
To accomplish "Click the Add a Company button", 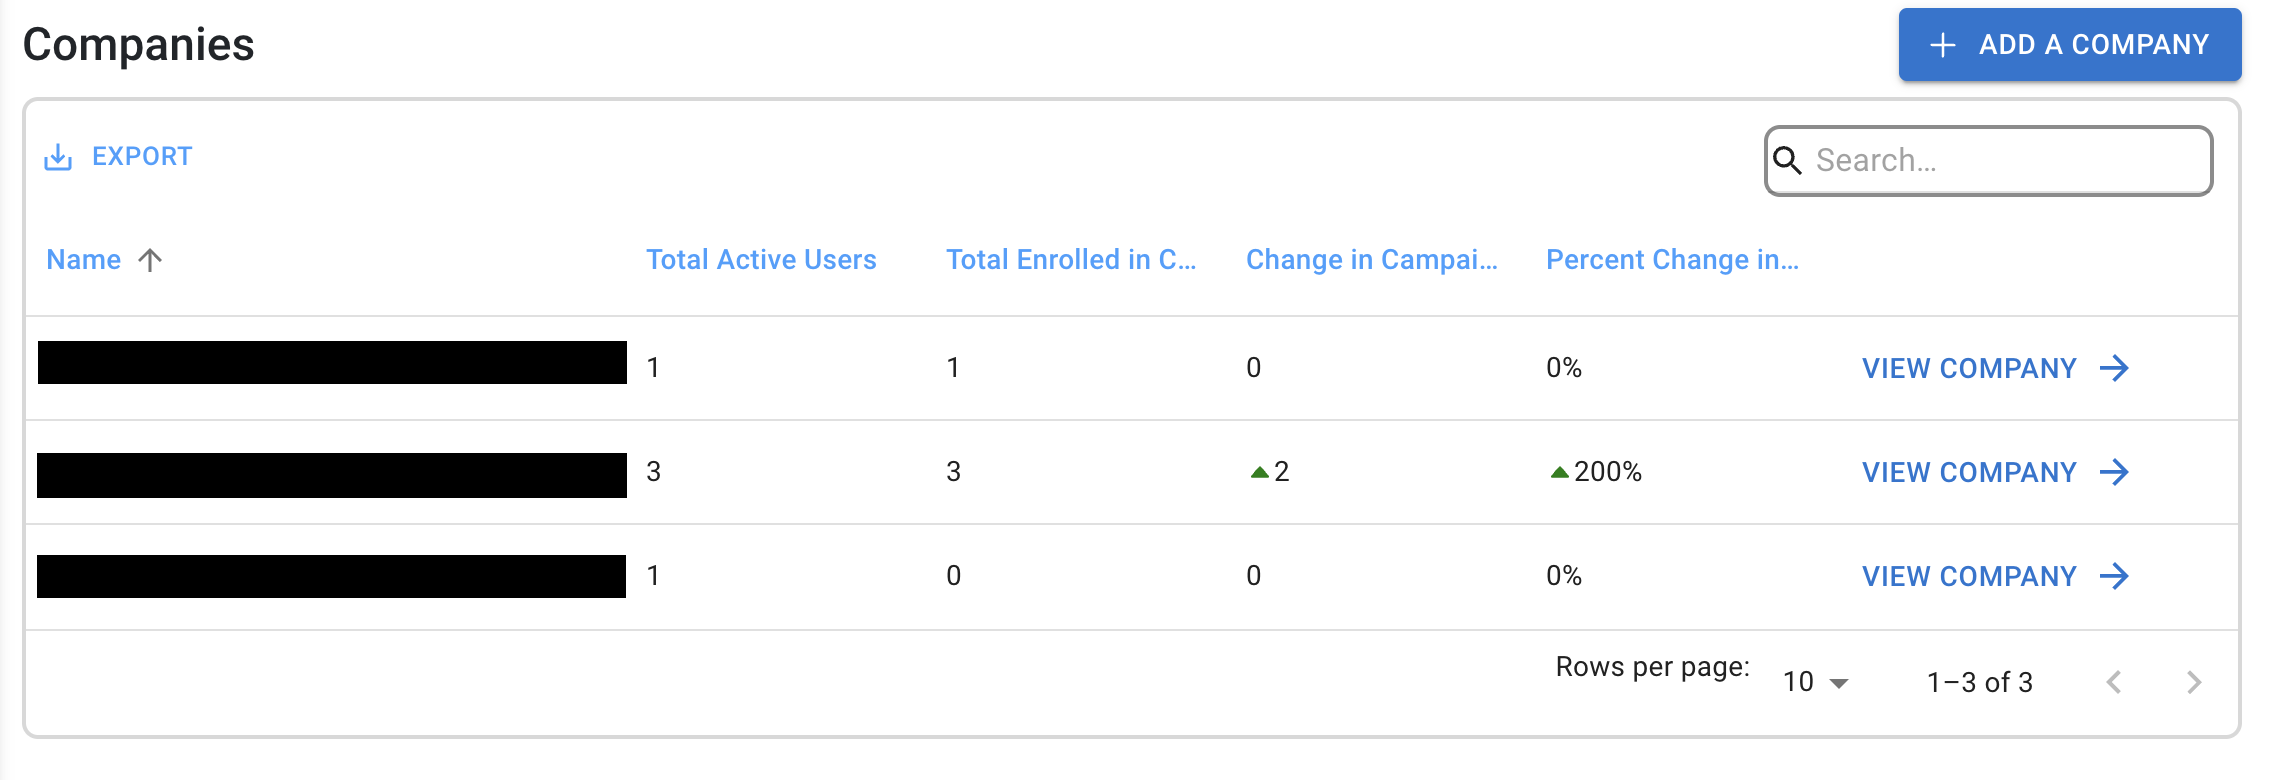I will pyautogui.click(x=2070, y=45).
